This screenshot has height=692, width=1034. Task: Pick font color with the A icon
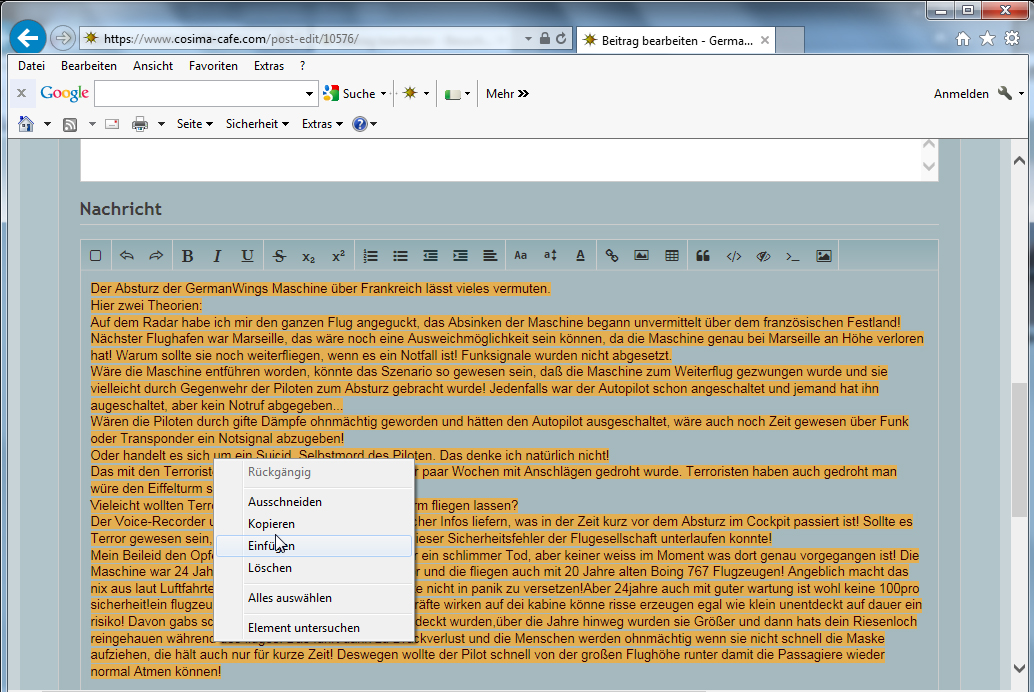[580, 256]
